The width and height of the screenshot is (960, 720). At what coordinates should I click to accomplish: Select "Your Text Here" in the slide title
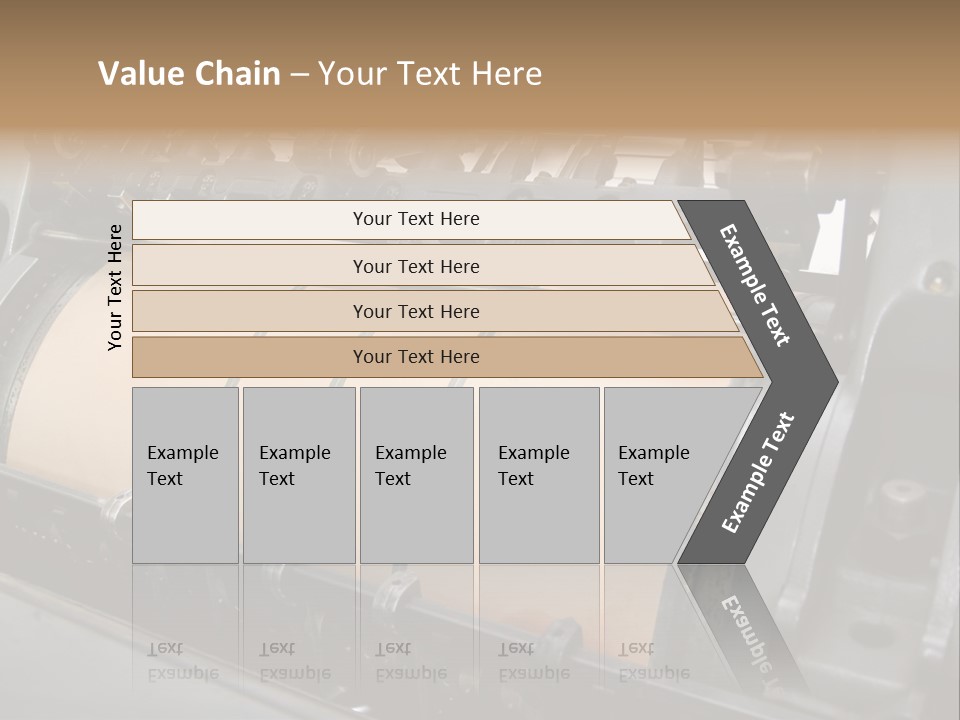[x=430, y=74]
